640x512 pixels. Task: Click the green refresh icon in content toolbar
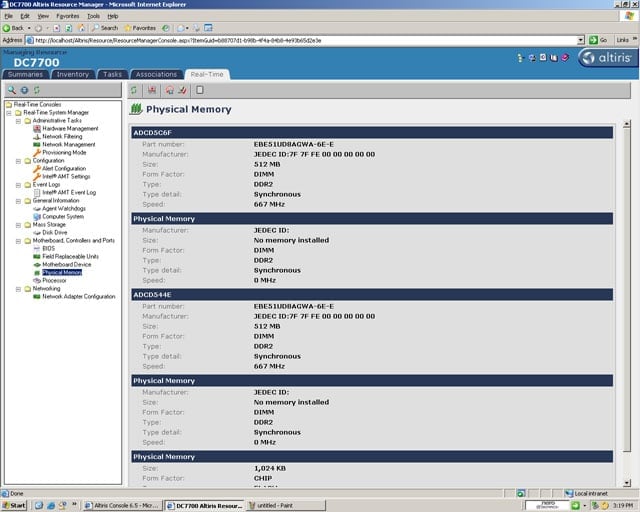pos(134,90)
